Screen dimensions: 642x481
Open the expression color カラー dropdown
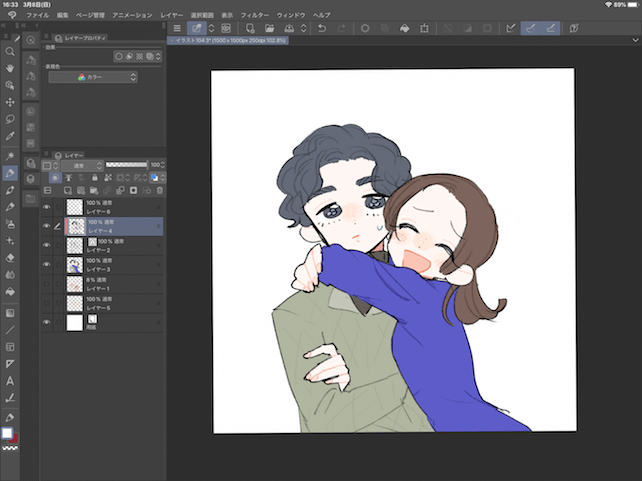(x=93, y=77)
